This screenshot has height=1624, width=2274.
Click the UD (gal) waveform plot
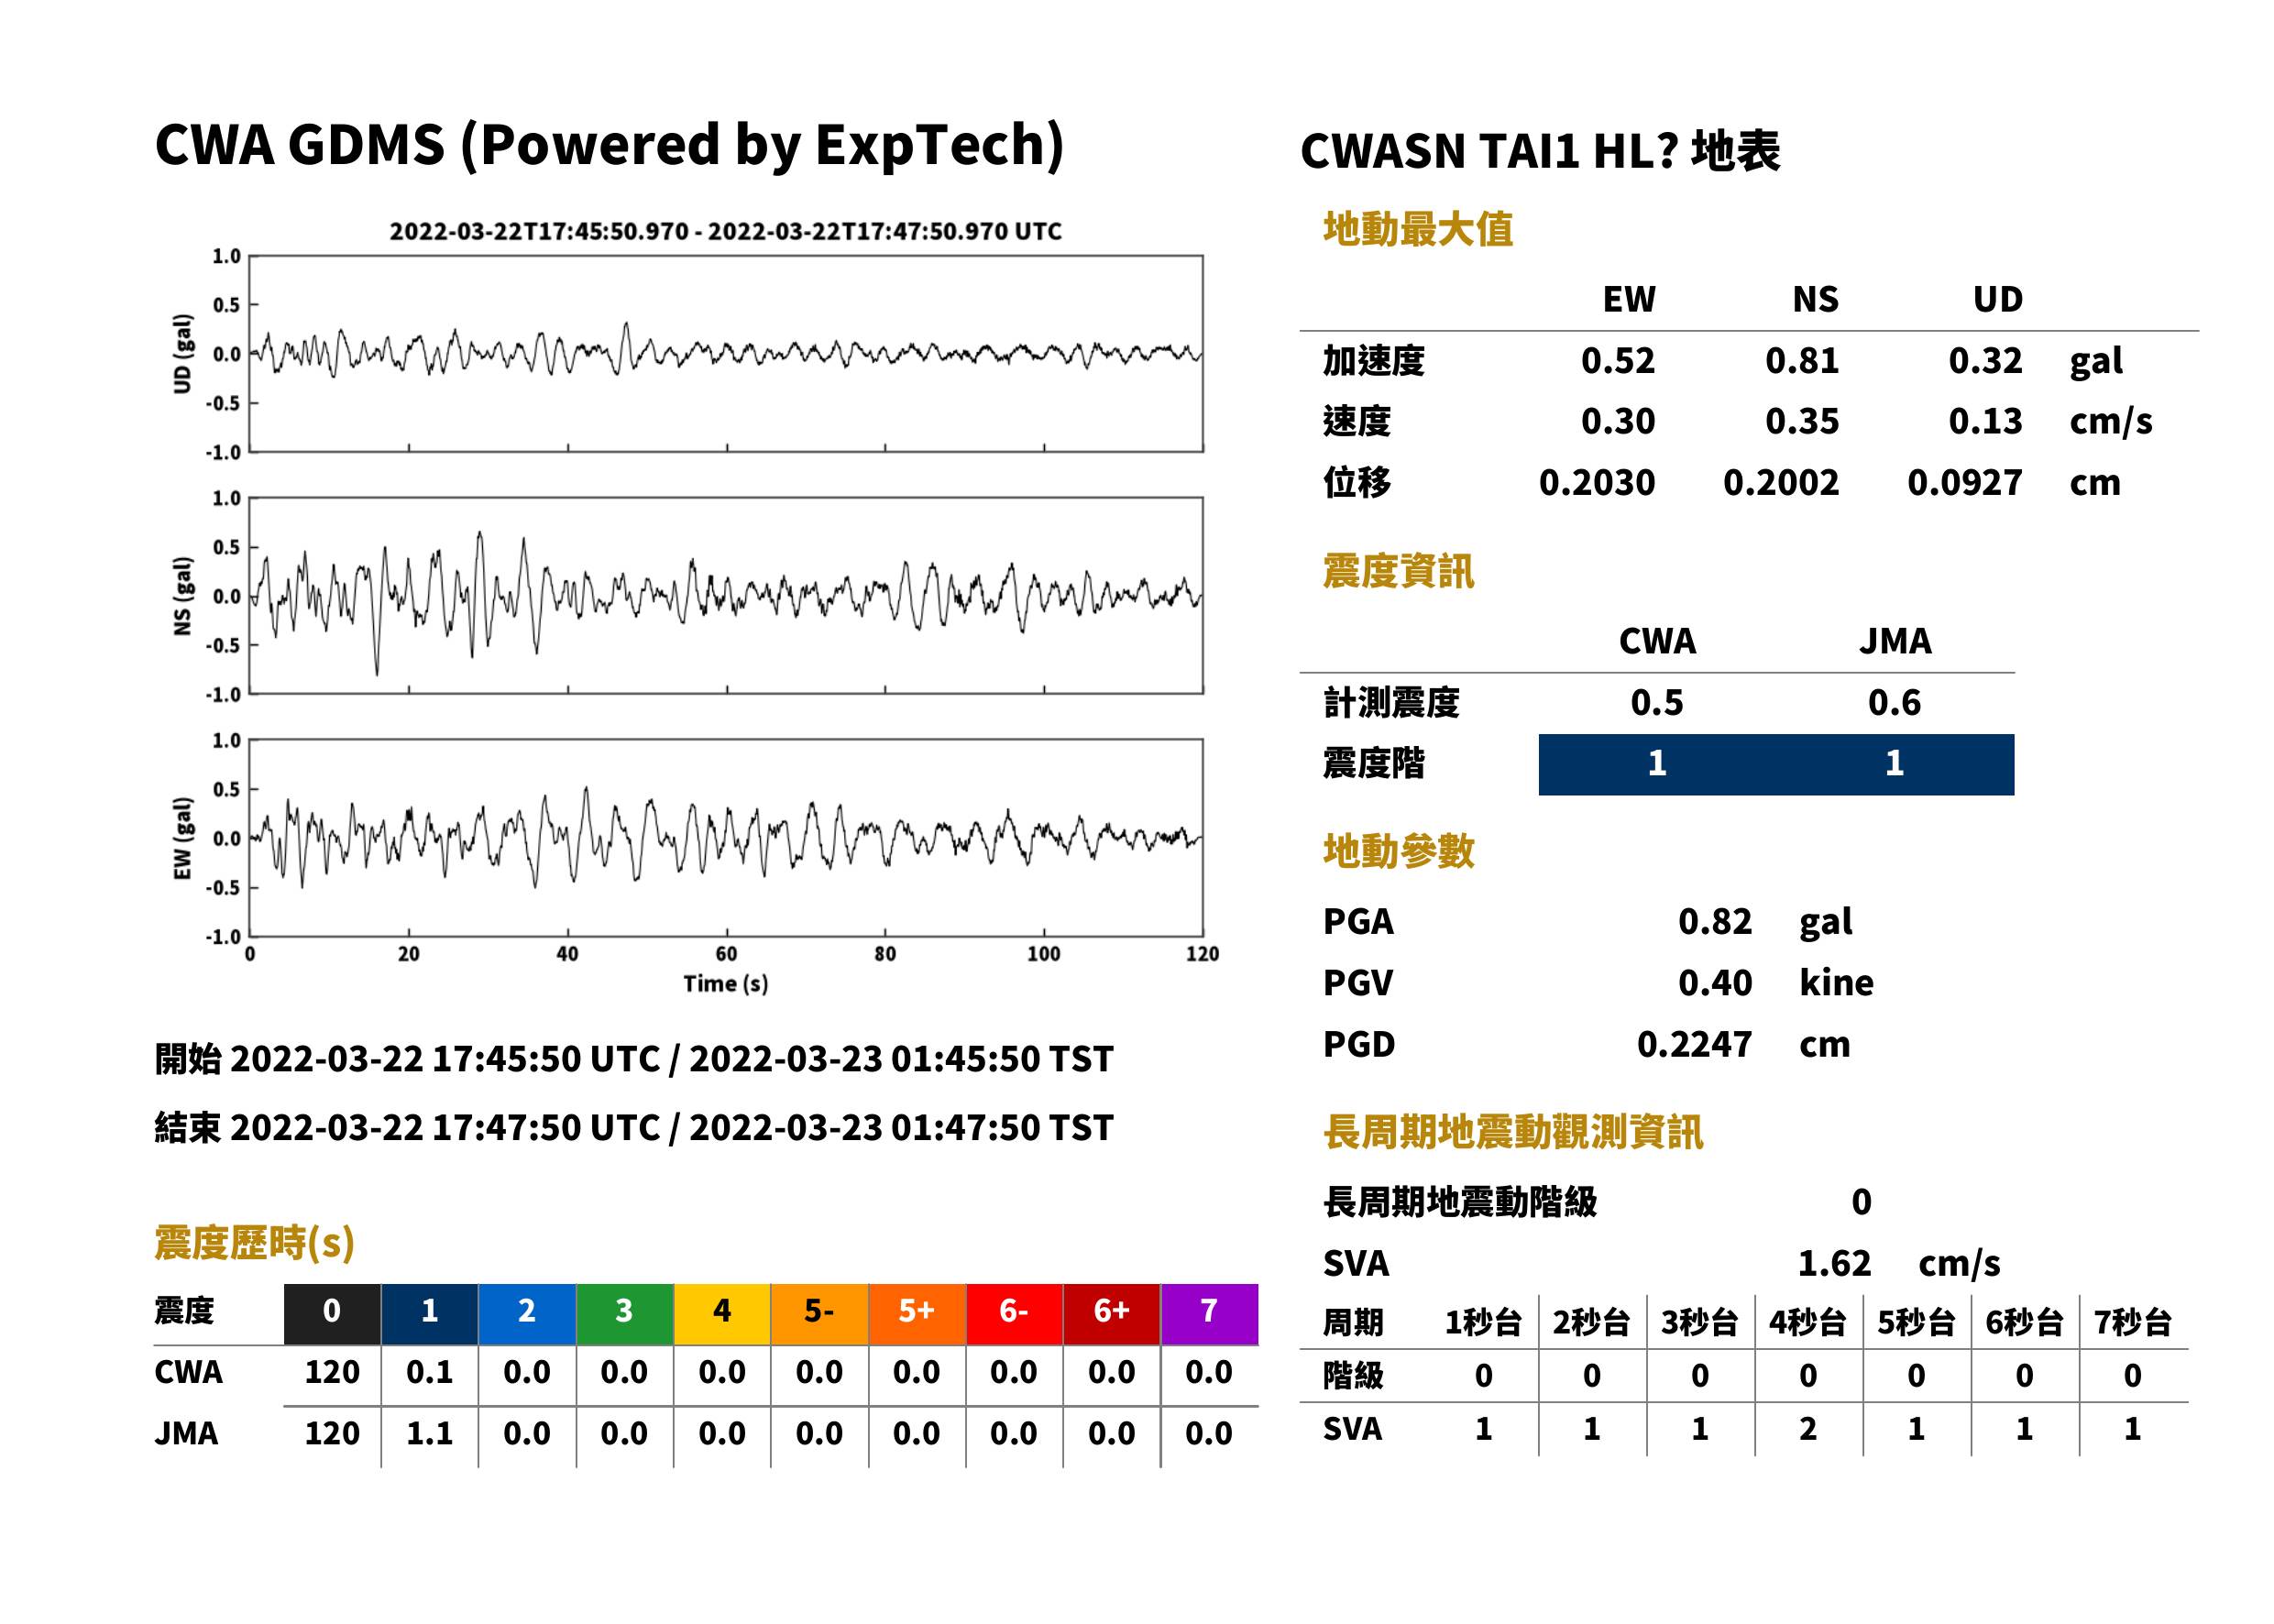(726, 354)
